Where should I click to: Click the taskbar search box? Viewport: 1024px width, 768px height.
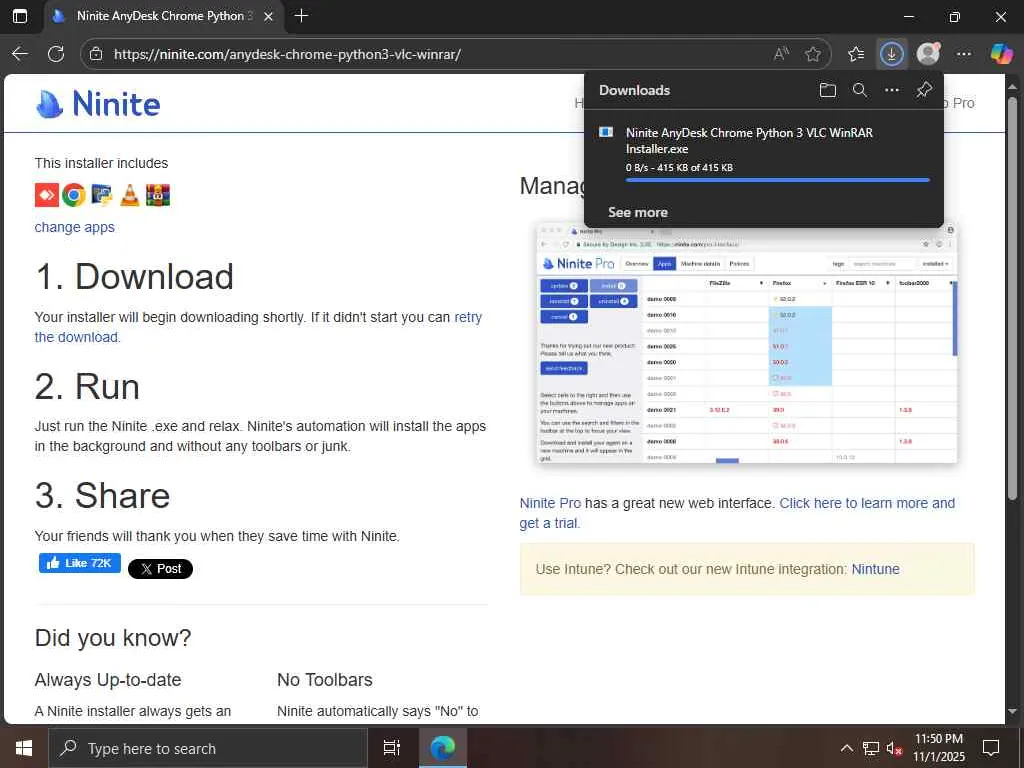pyautogui.click(x=208, y=748)
